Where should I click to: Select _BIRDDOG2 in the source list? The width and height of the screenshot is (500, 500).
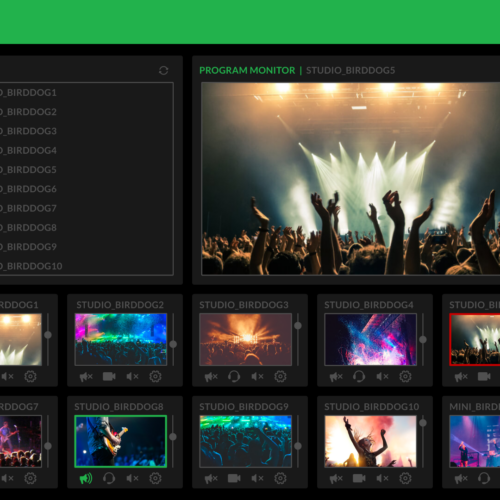(x=28, y=112)
